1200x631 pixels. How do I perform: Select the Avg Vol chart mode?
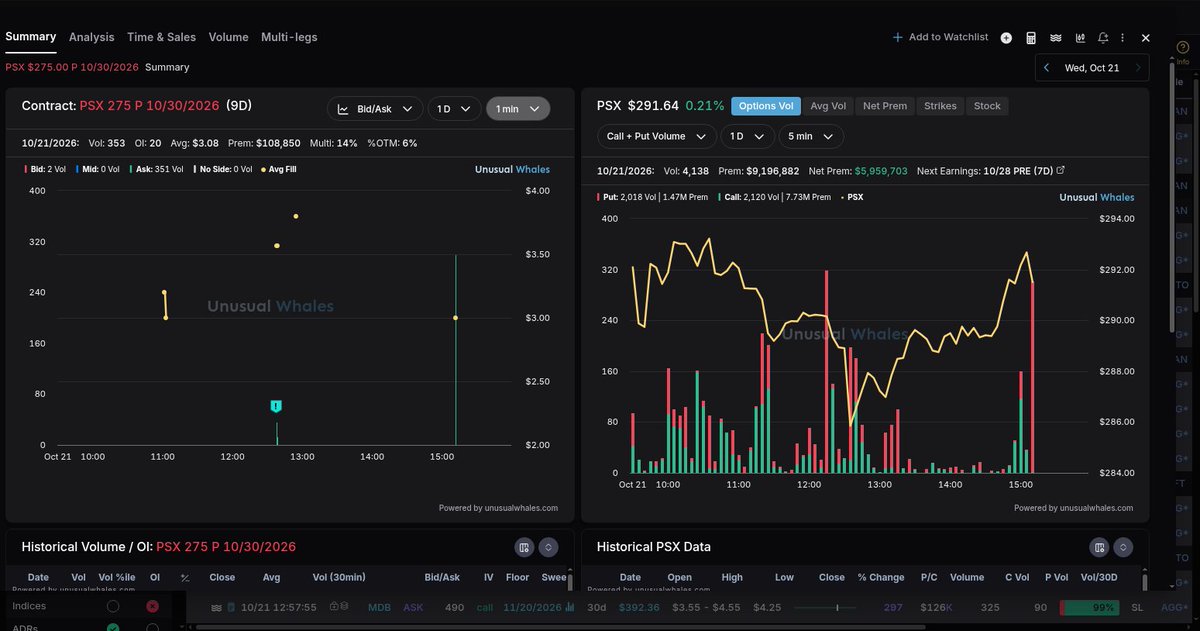pos(828,106)
